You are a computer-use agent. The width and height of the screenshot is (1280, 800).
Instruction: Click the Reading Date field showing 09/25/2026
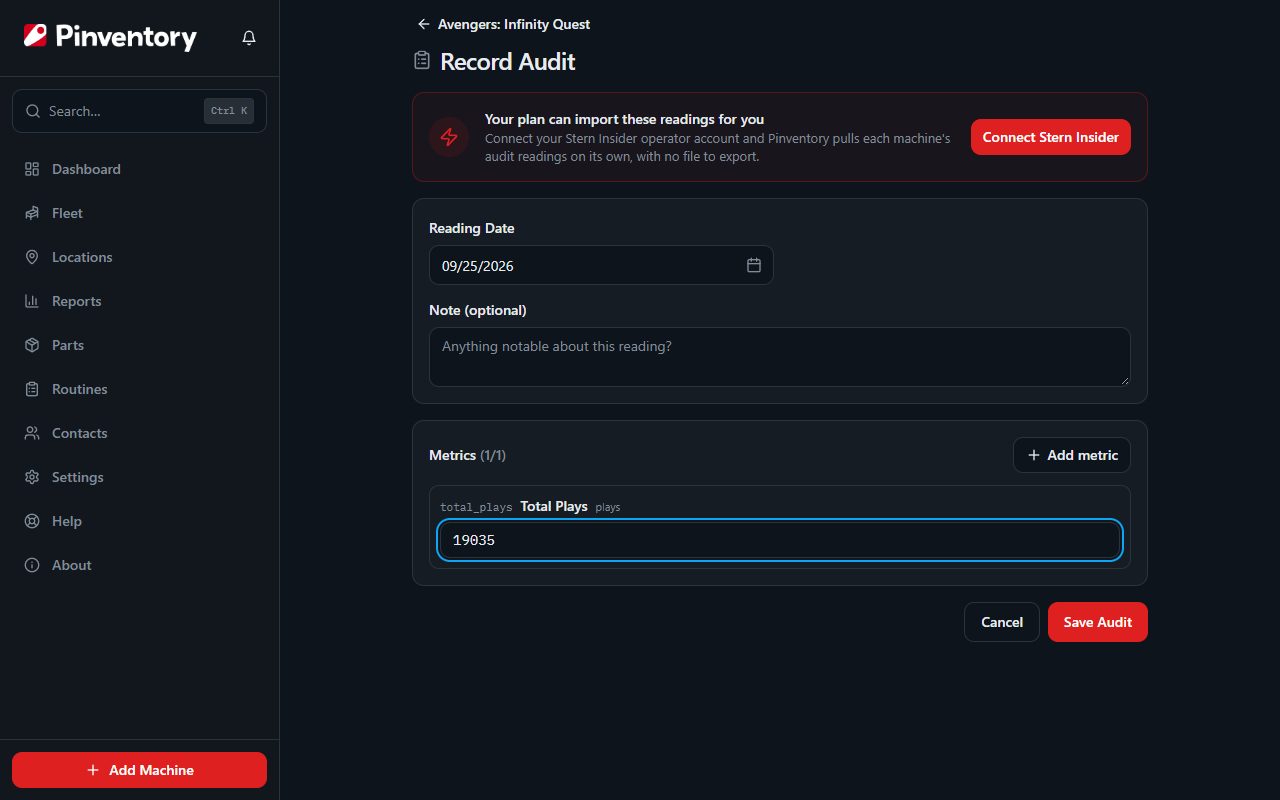click(x=601, y=265)
